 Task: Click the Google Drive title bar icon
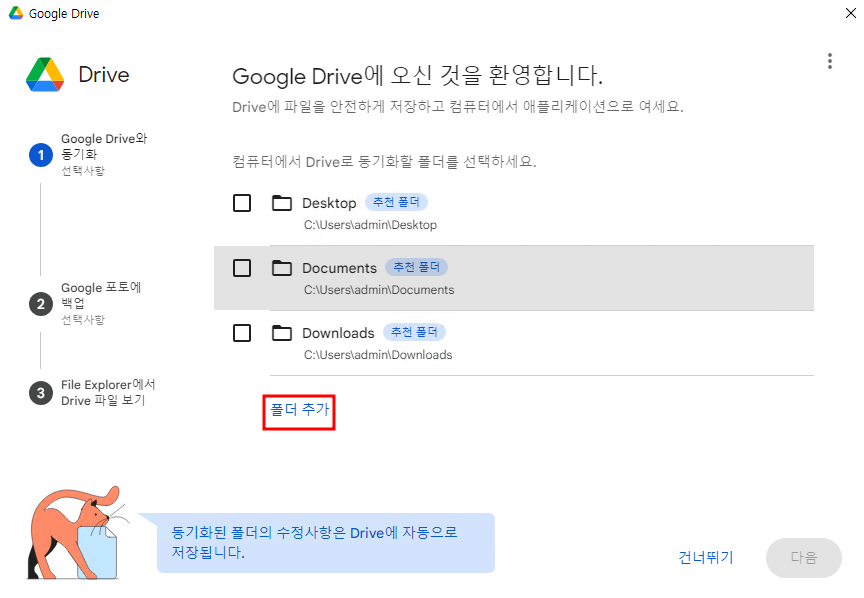pos(16,14)
